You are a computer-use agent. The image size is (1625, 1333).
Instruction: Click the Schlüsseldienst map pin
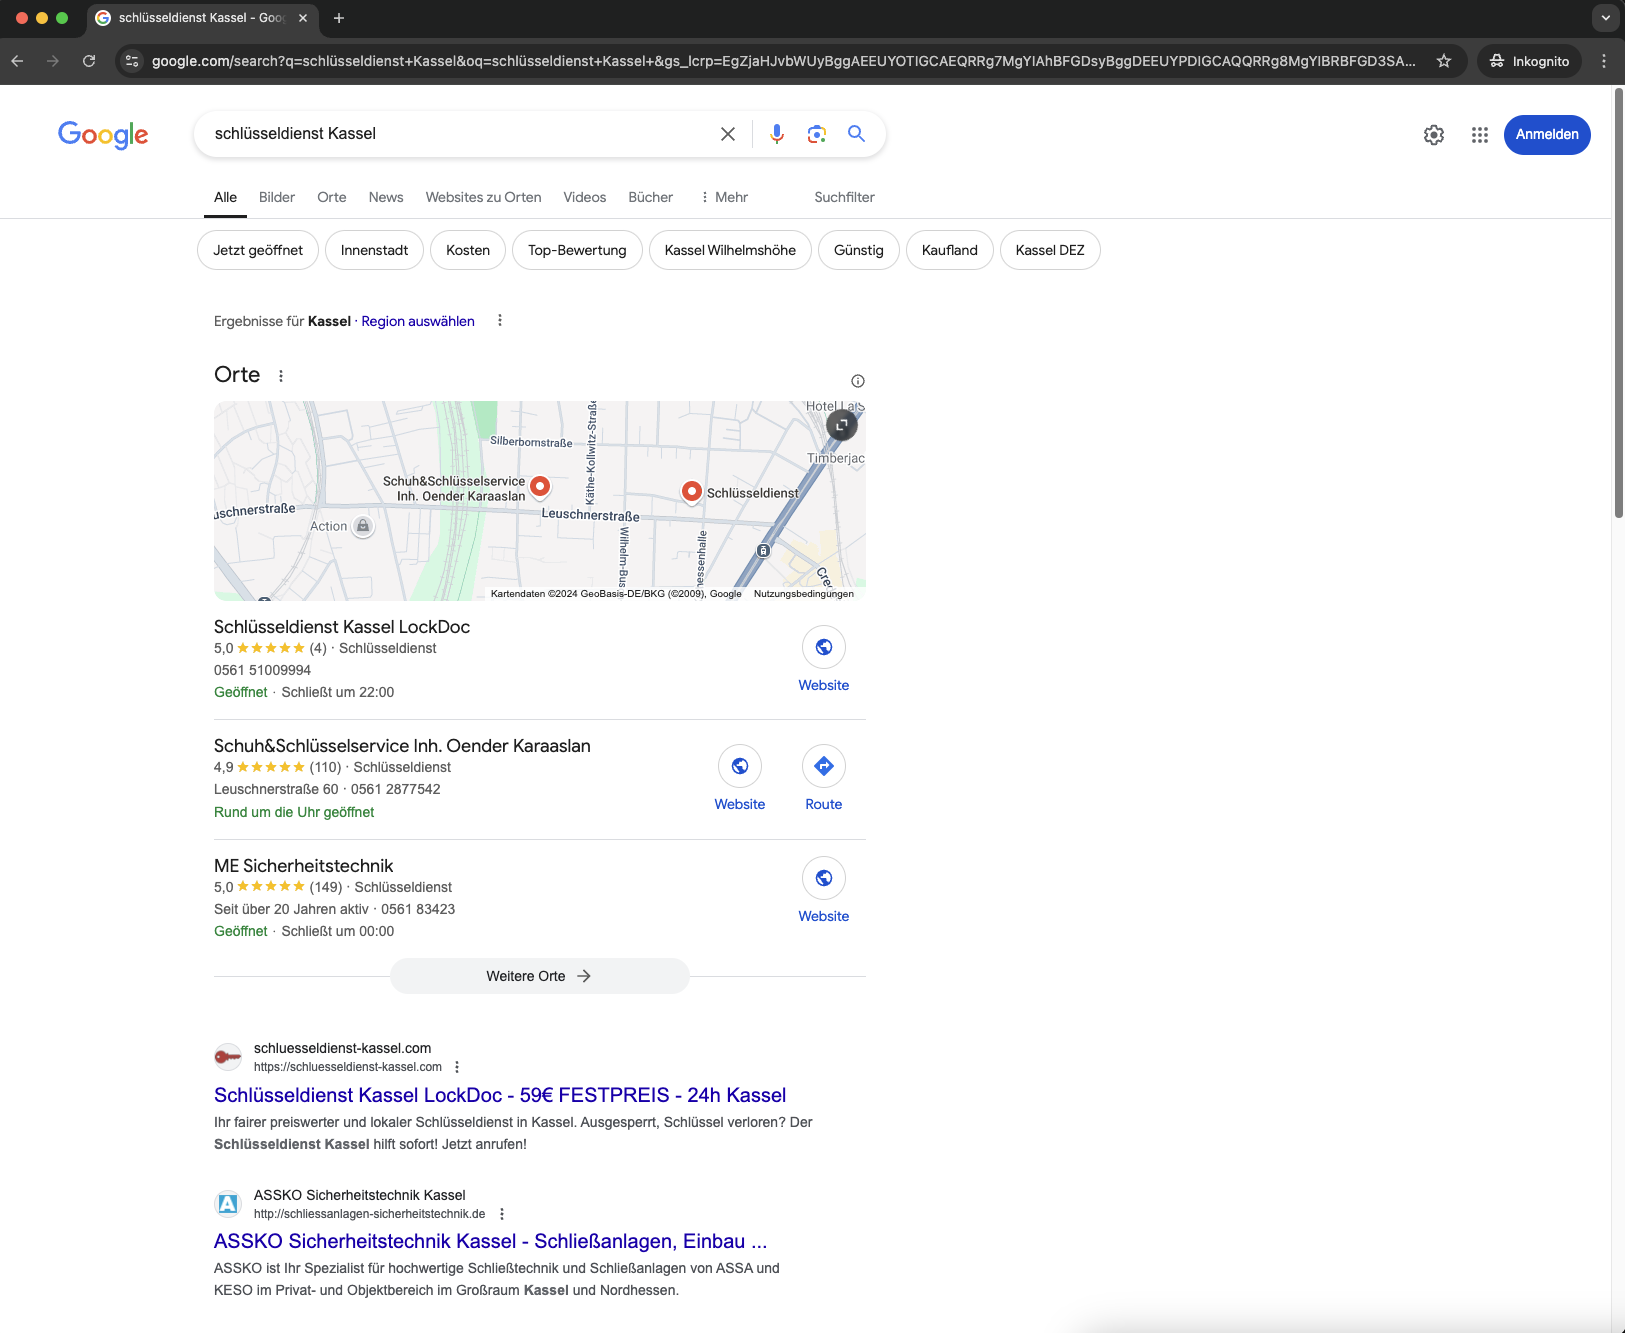coord(691,491)
